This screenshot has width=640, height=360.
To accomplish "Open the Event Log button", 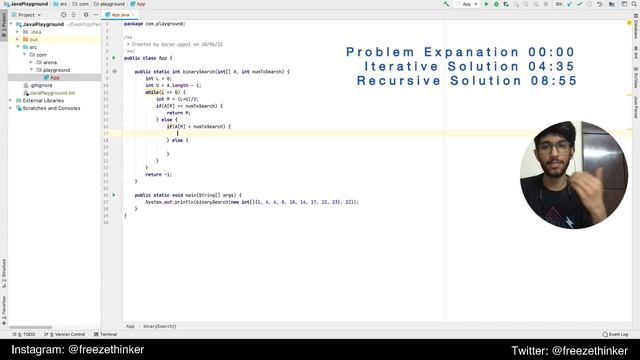I will 616,334.
